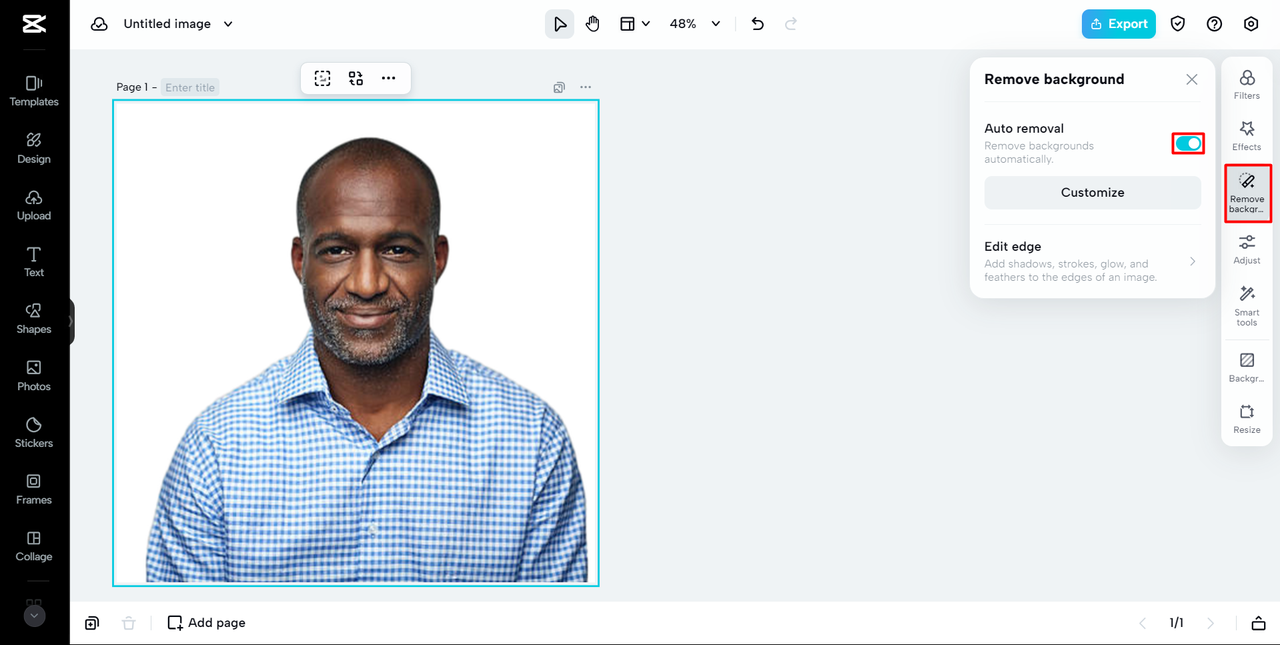The image size is (1280, 645).
Task: Undo the last action
Action: 758,24
